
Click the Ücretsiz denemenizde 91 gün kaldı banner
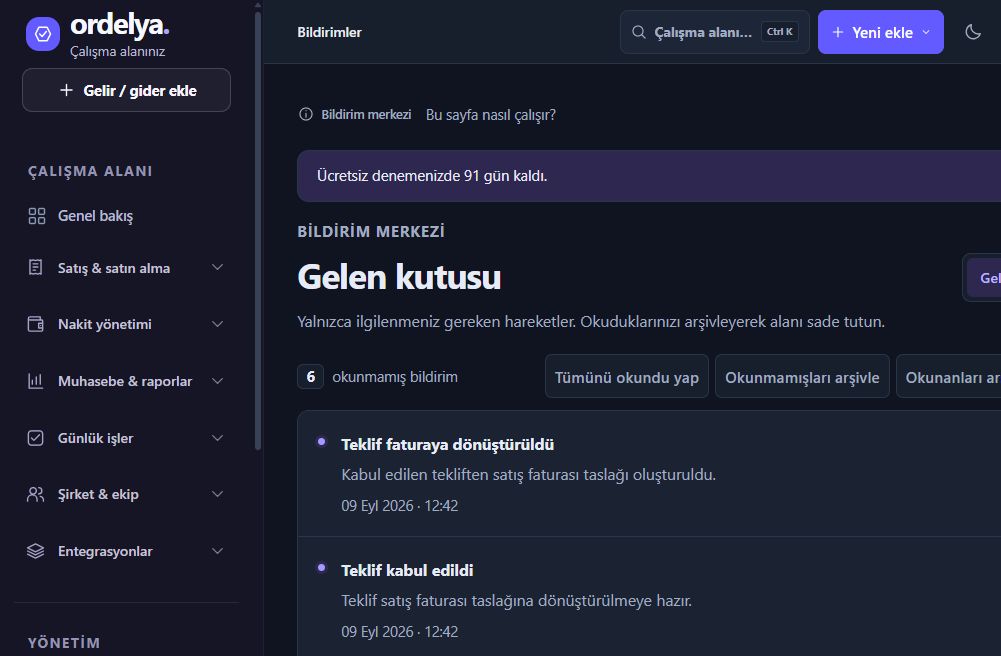649,175
